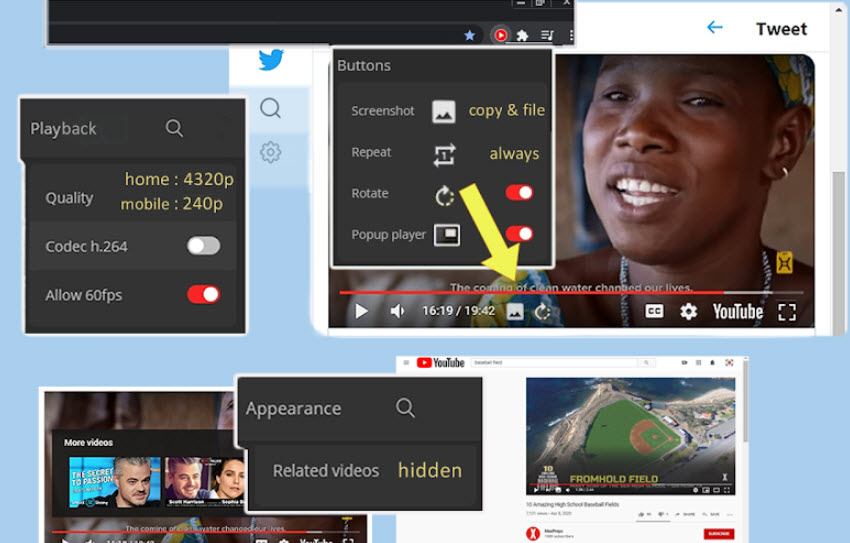Take screenshot from the player bar
Screen dimensions: 850x543
click(x=515, y=312)
